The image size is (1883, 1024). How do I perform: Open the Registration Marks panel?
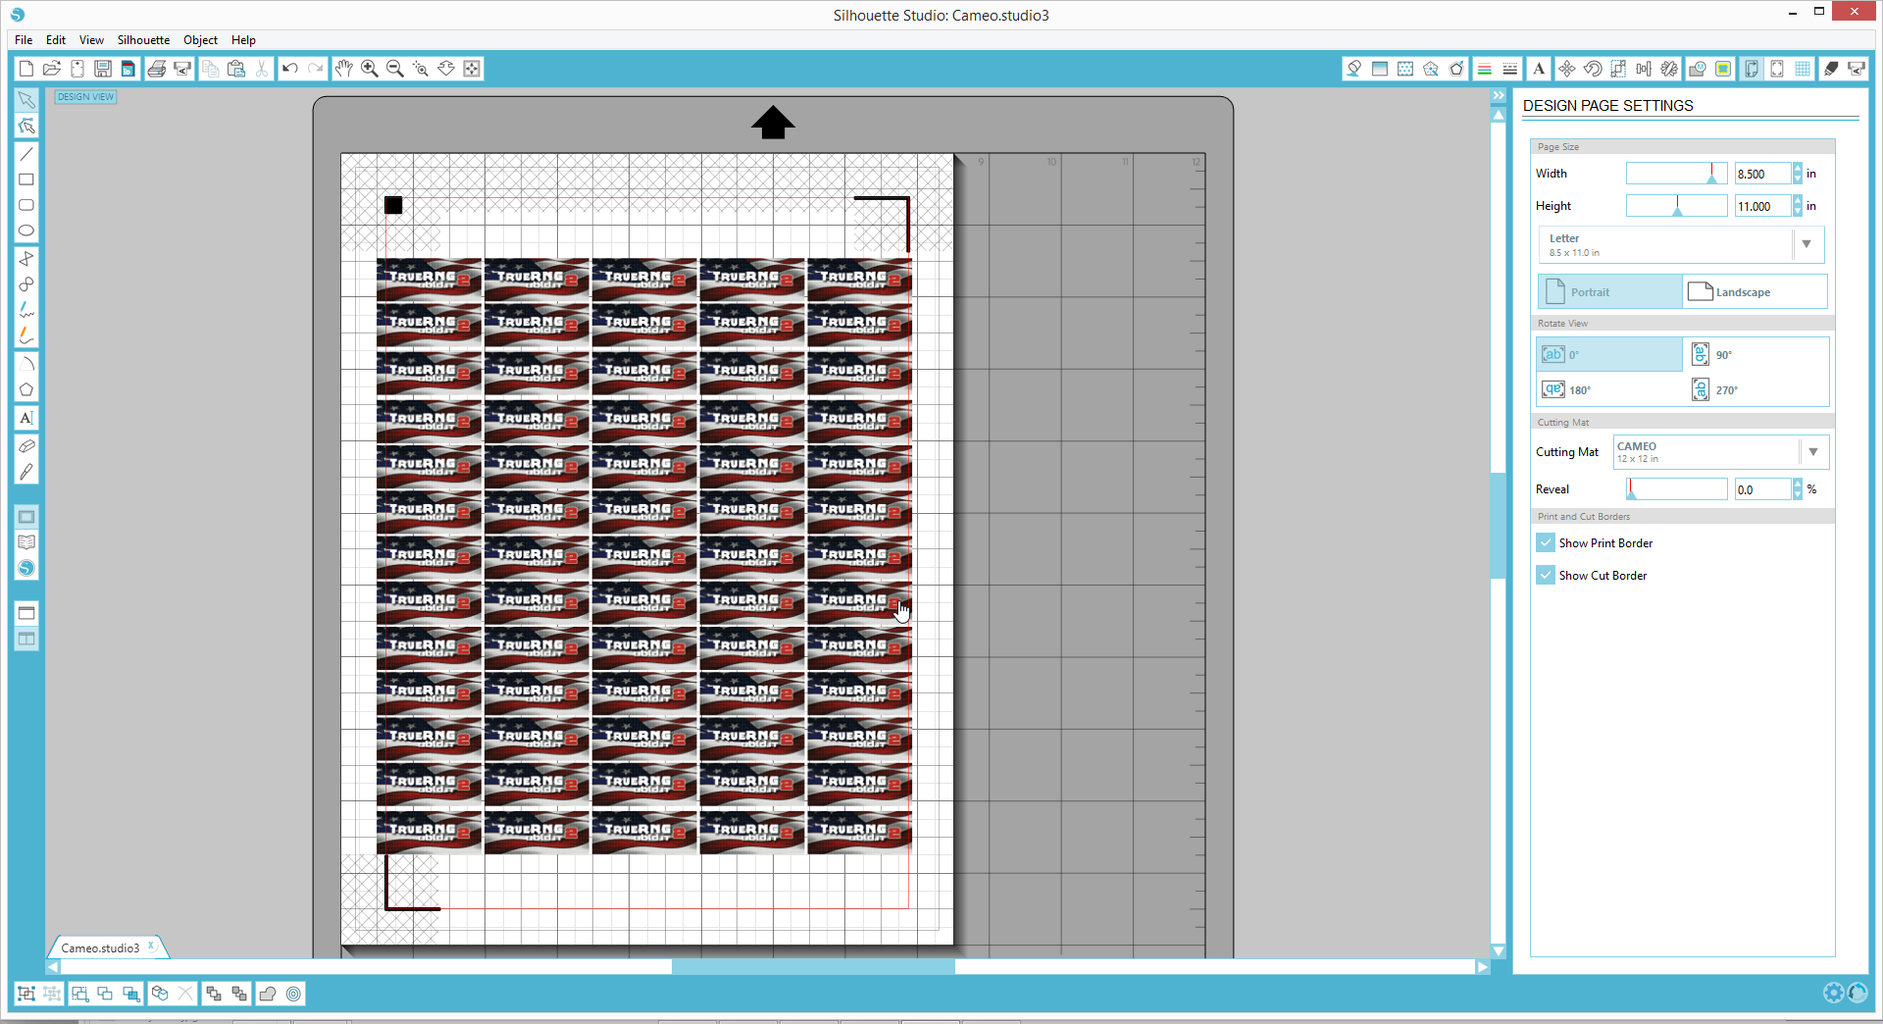click(x=1777, y=68)
